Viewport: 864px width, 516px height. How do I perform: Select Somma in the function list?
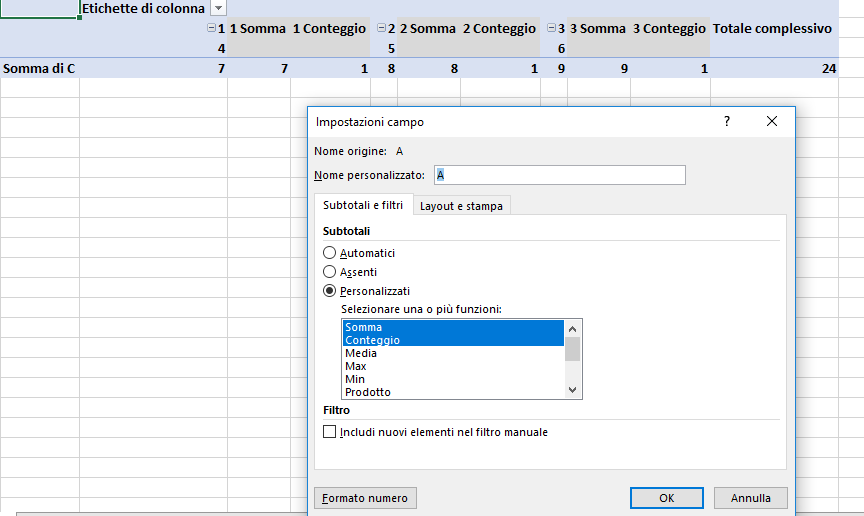(453, 327)
